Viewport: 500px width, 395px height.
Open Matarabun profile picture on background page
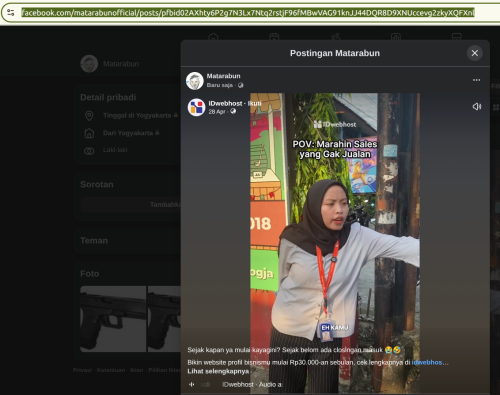click(x=89, y=64)
